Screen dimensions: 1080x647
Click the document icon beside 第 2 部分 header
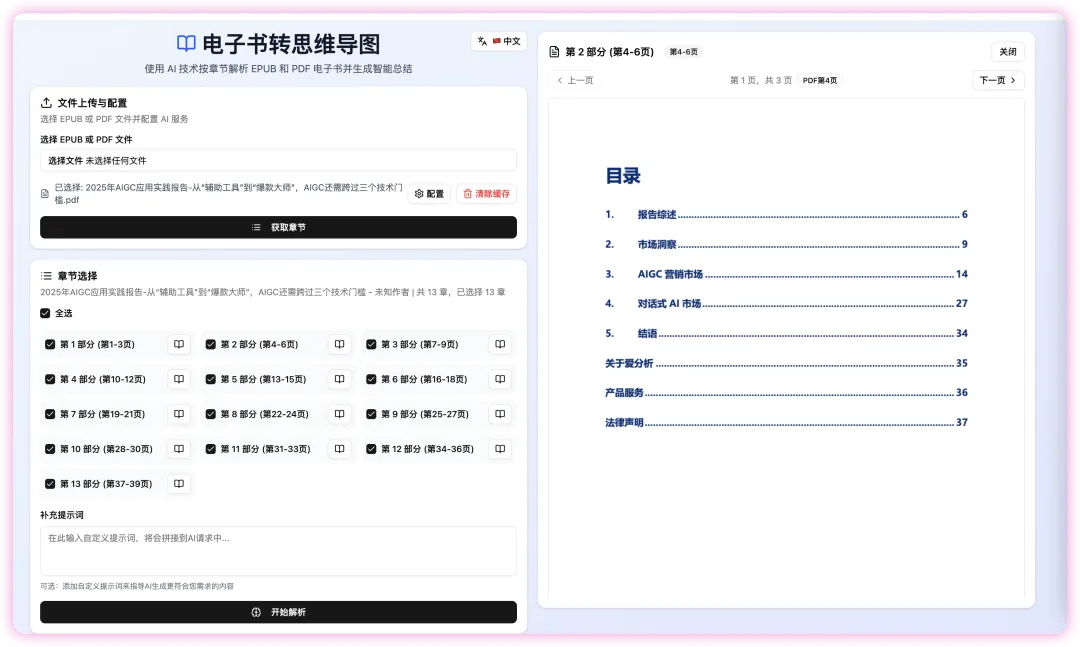point(554,52)
